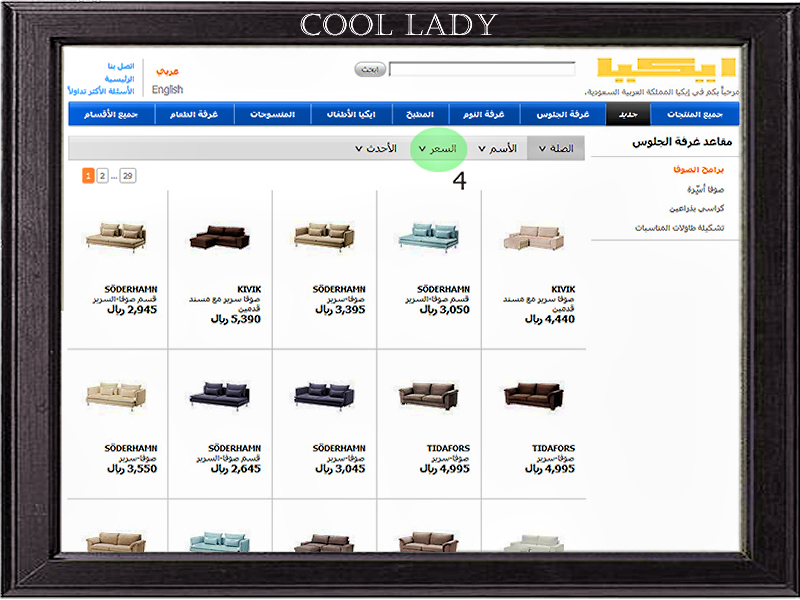
Task: Switch language to English
Action: click(x=167, y=90)
